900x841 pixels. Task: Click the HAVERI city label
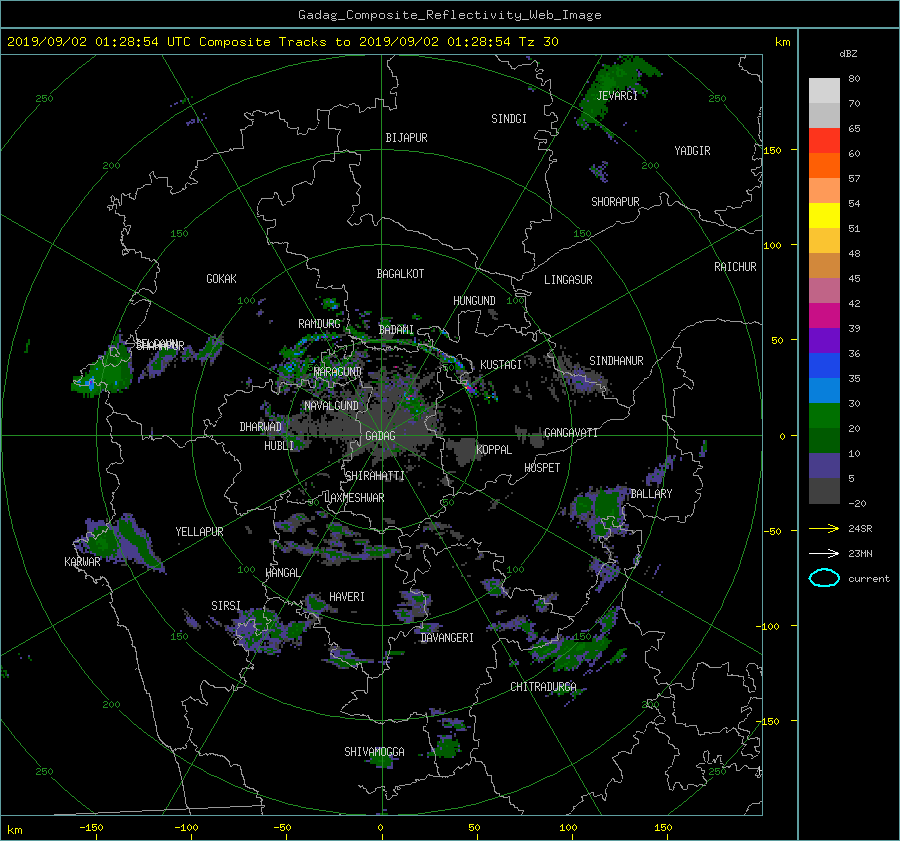coord(347,598)
